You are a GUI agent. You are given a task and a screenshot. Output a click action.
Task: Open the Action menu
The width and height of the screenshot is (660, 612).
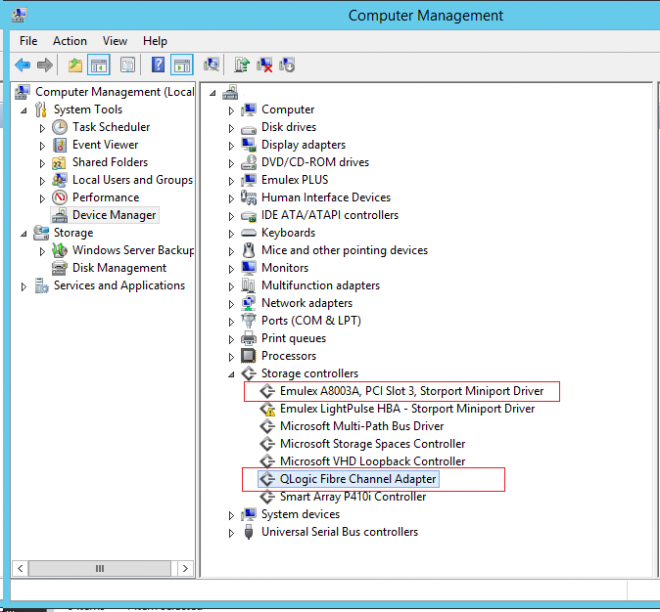pos(70,41)
